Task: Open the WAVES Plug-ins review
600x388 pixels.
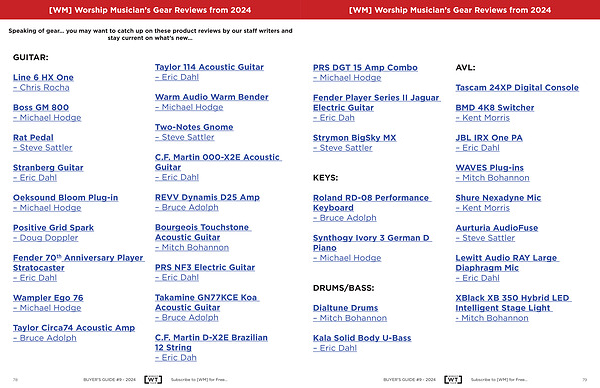Action: [489, 168]
